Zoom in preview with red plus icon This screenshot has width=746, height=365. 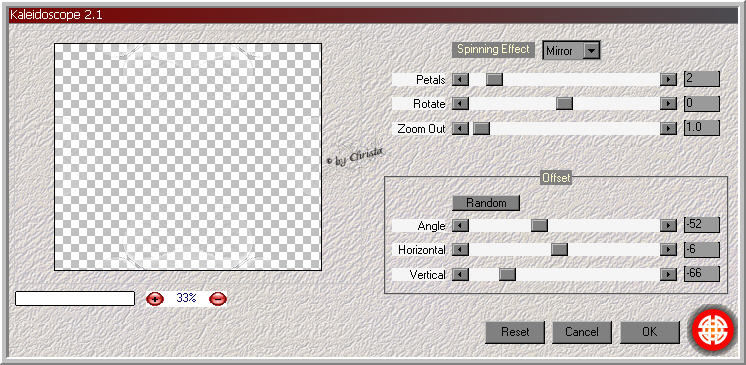click(155, 299)
